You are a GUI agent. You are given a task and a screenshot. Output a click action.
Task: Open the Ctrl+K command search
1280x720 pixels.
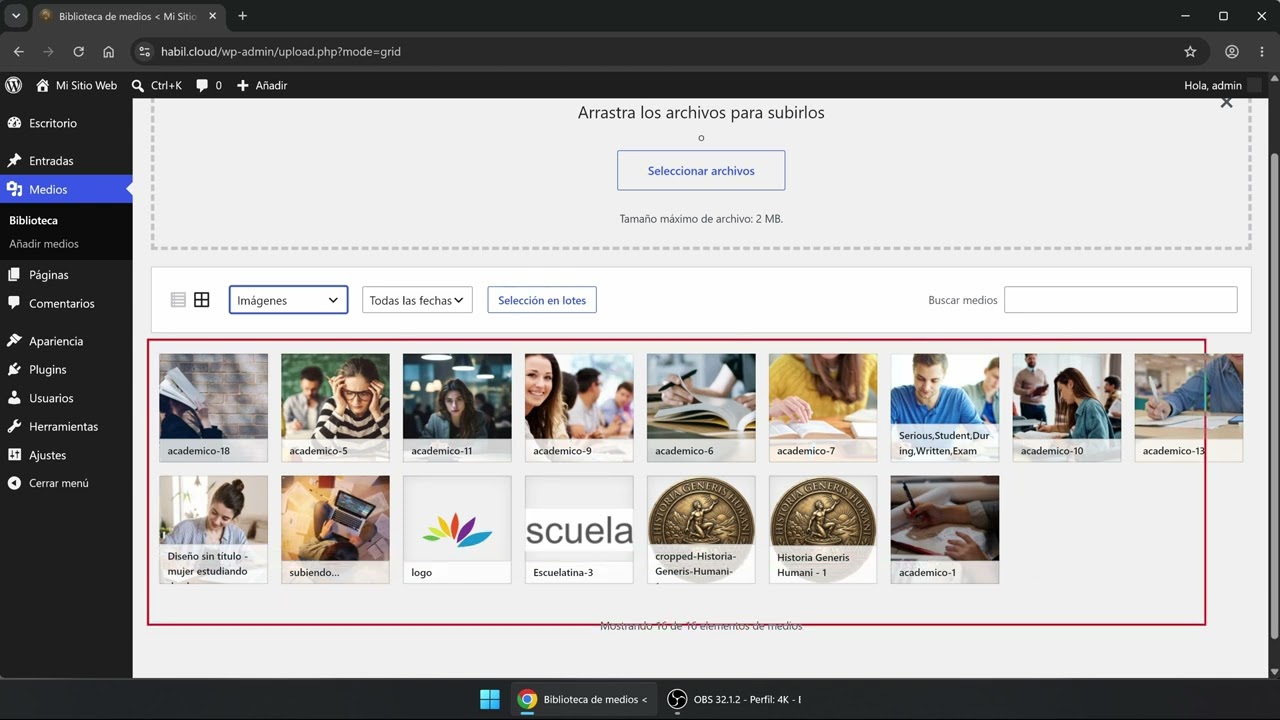click(157, 86)
